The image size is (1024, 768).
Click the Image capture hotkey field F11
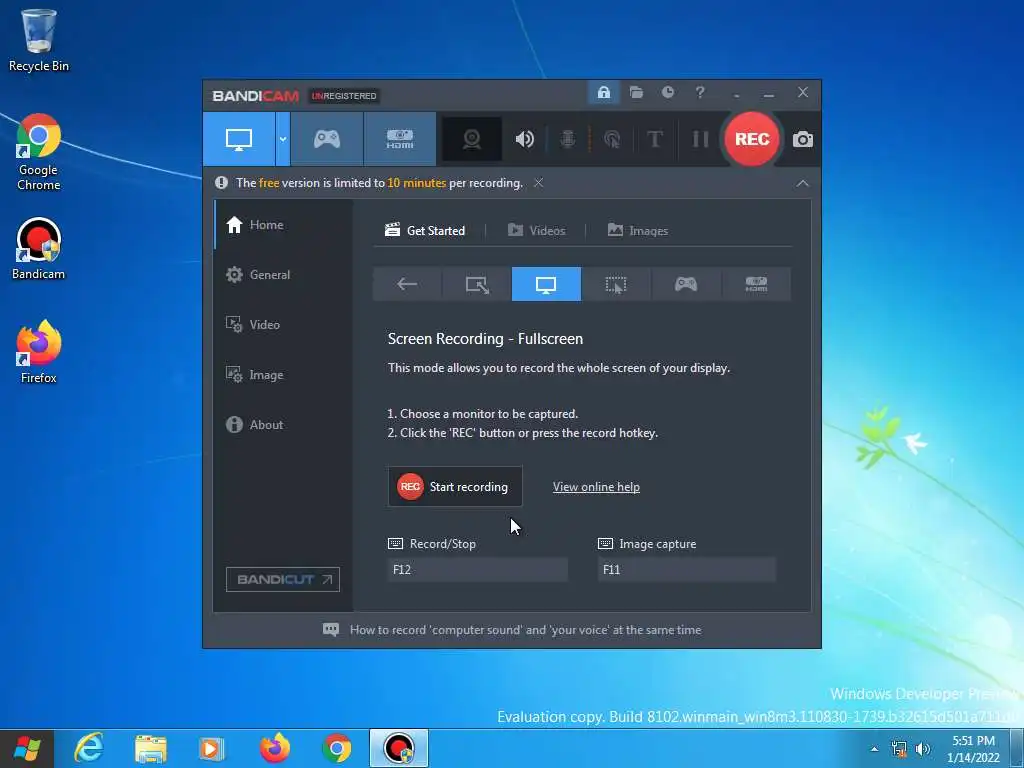686,569
